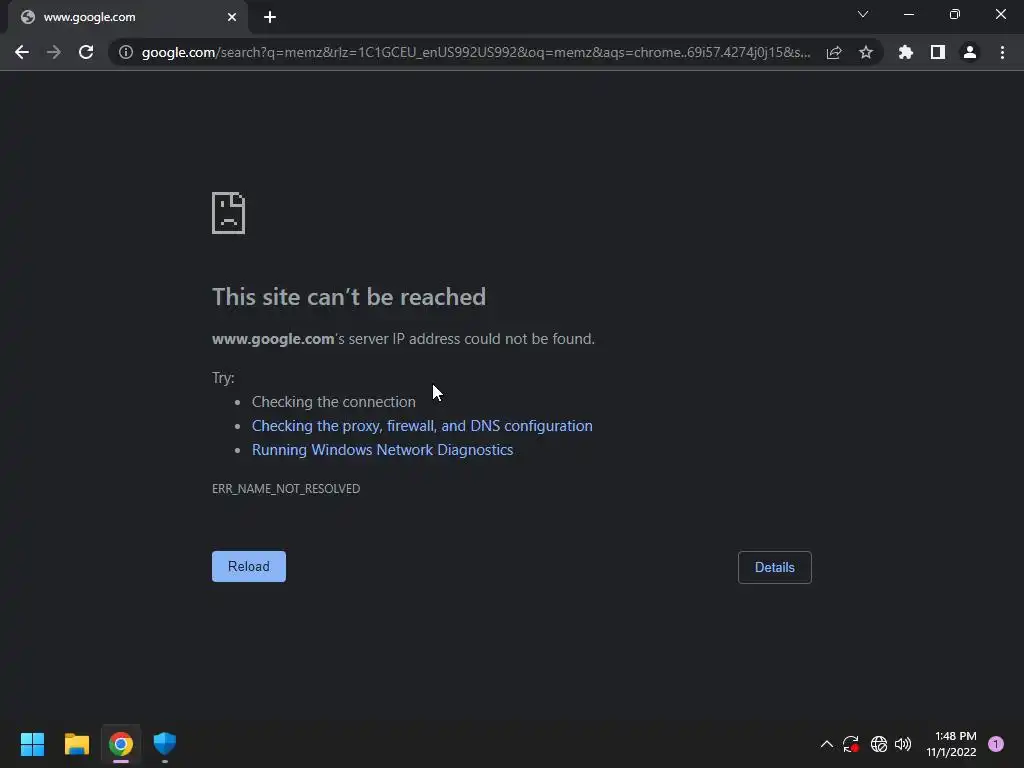Open the Windows Start menu
Image resolution: width=1024 pixels, height=768 pixels.
tap(33, 744)
